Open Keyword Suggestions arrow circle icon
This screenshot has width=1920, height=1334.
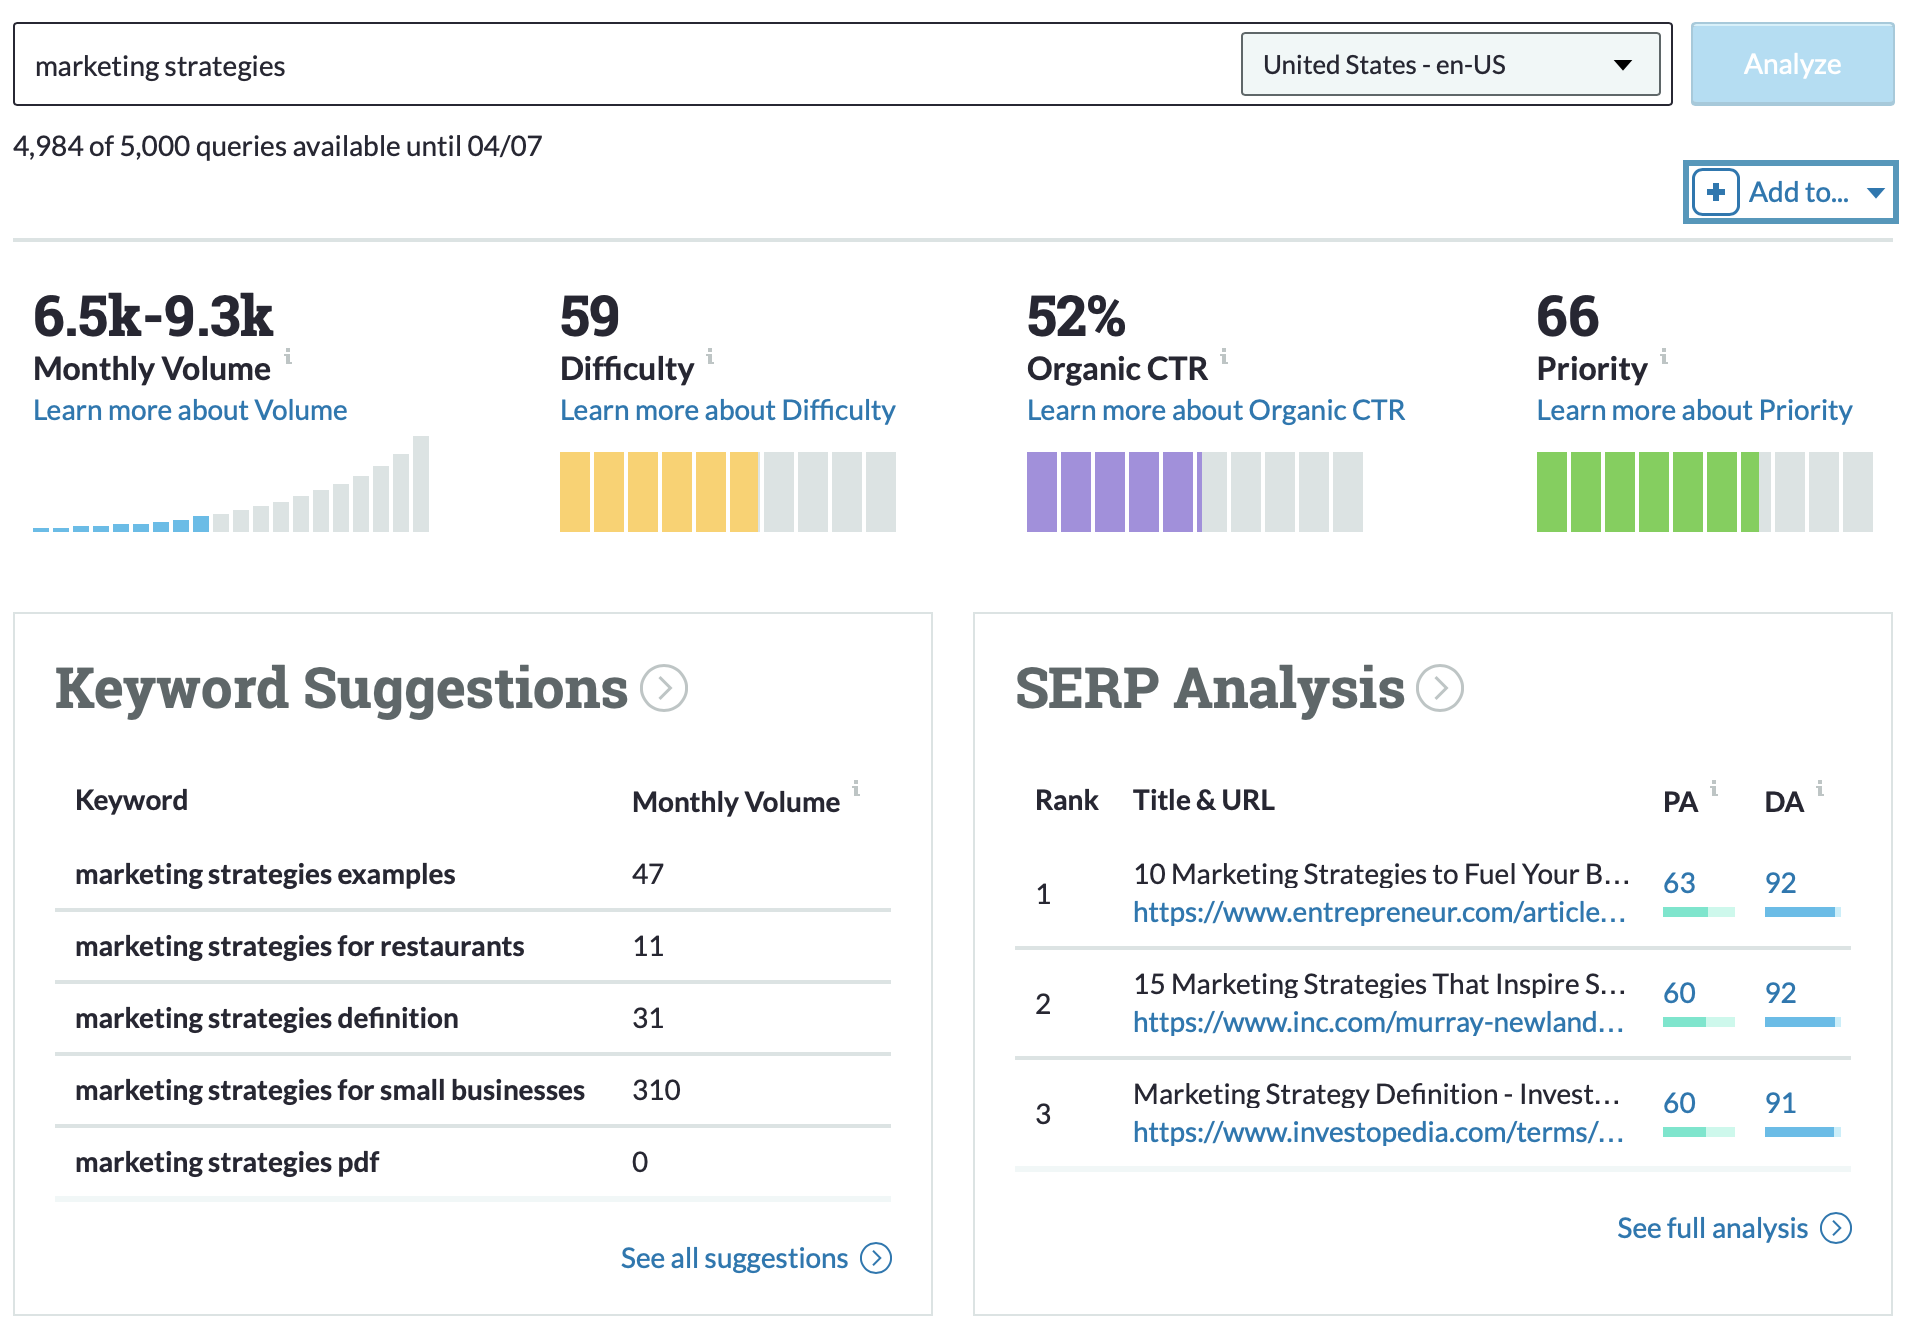664,688
